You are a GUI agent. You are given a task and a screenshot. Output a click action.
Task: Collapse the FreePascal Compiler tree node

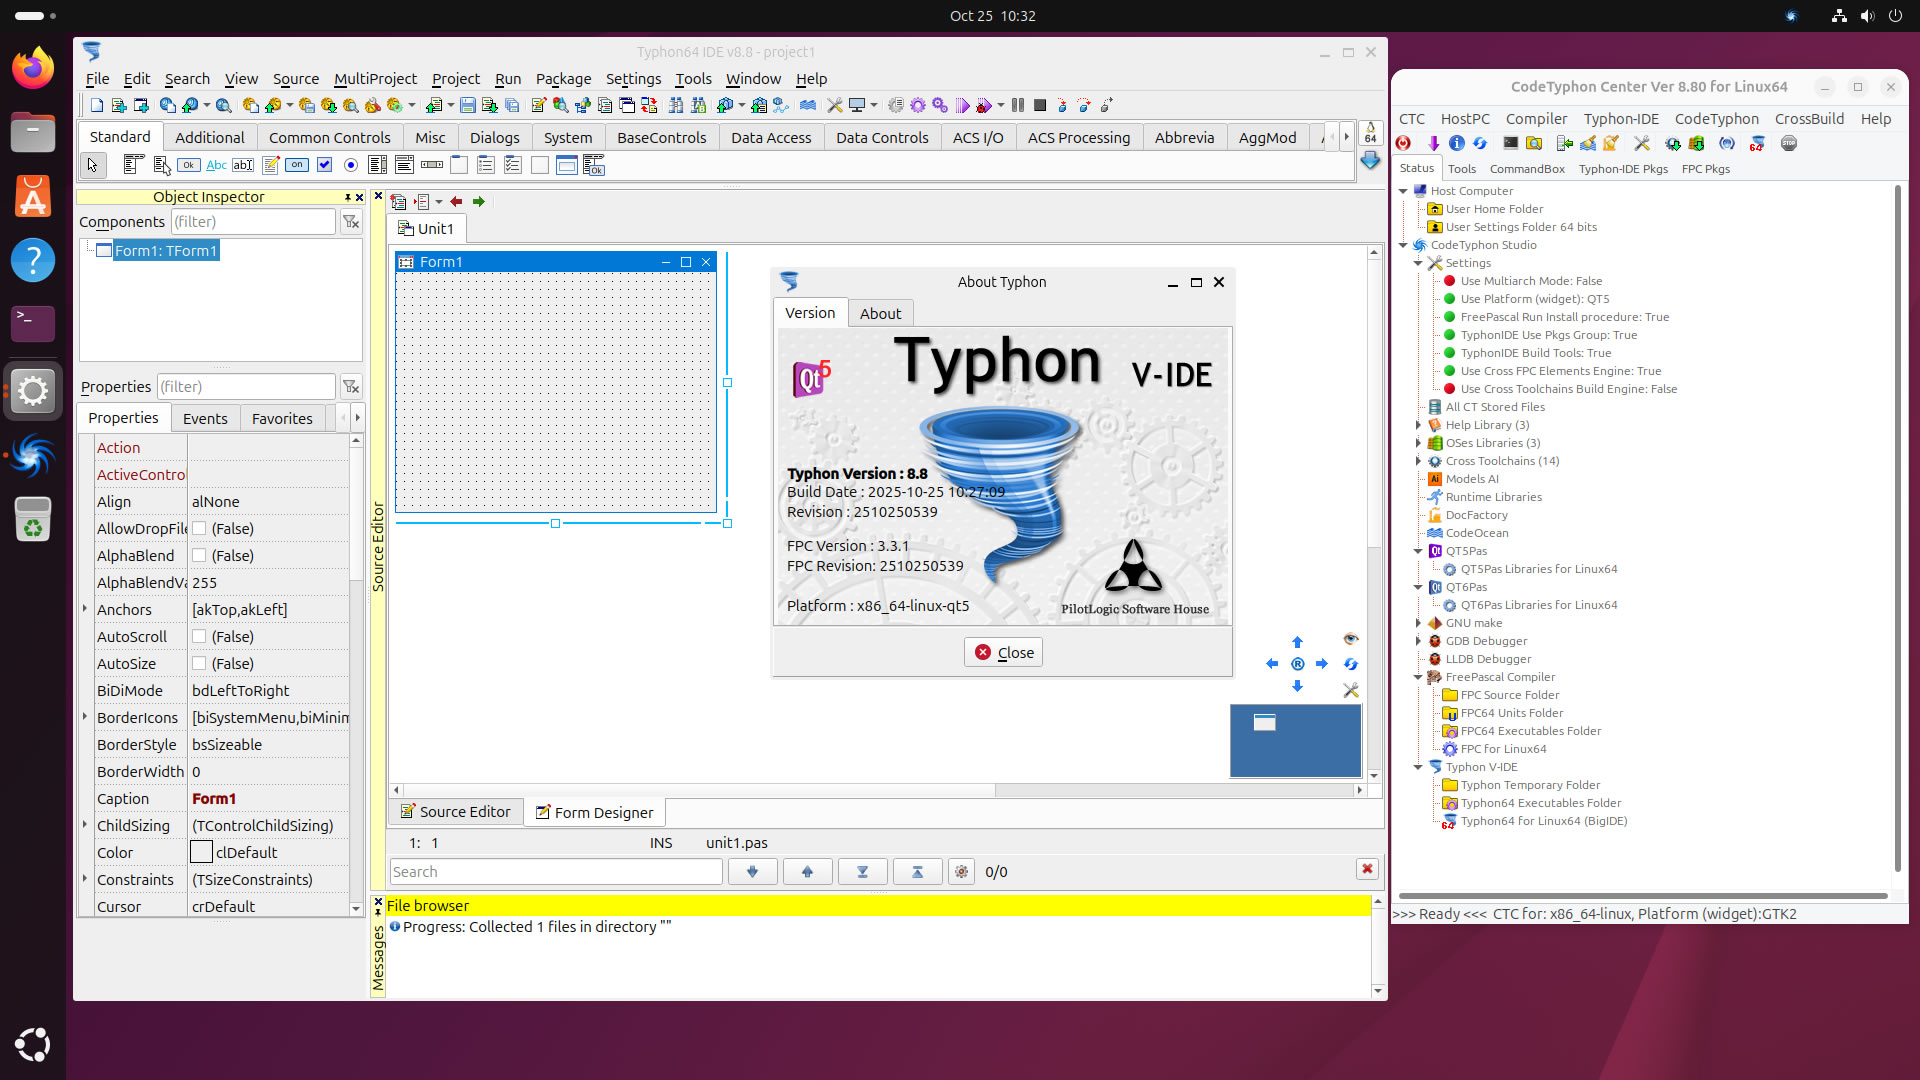(x=1418, y=677)
